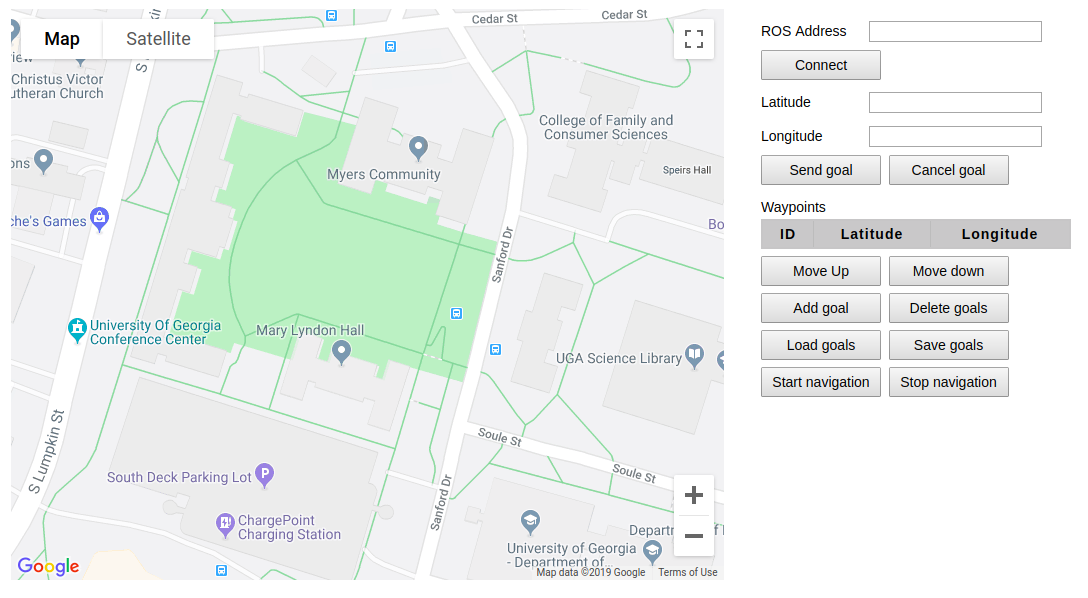Add a goal waypoint
Viewport: 1088px width, 598px height.
(821, 308)
